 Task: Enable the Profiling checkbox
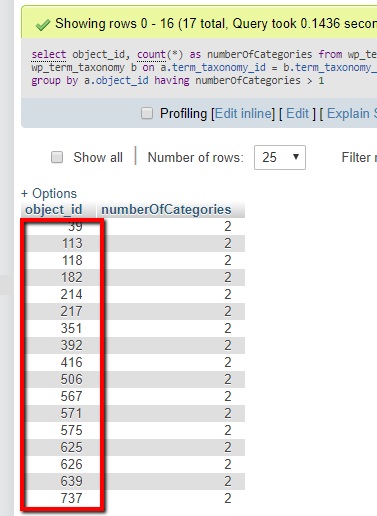tap(147, 113)
